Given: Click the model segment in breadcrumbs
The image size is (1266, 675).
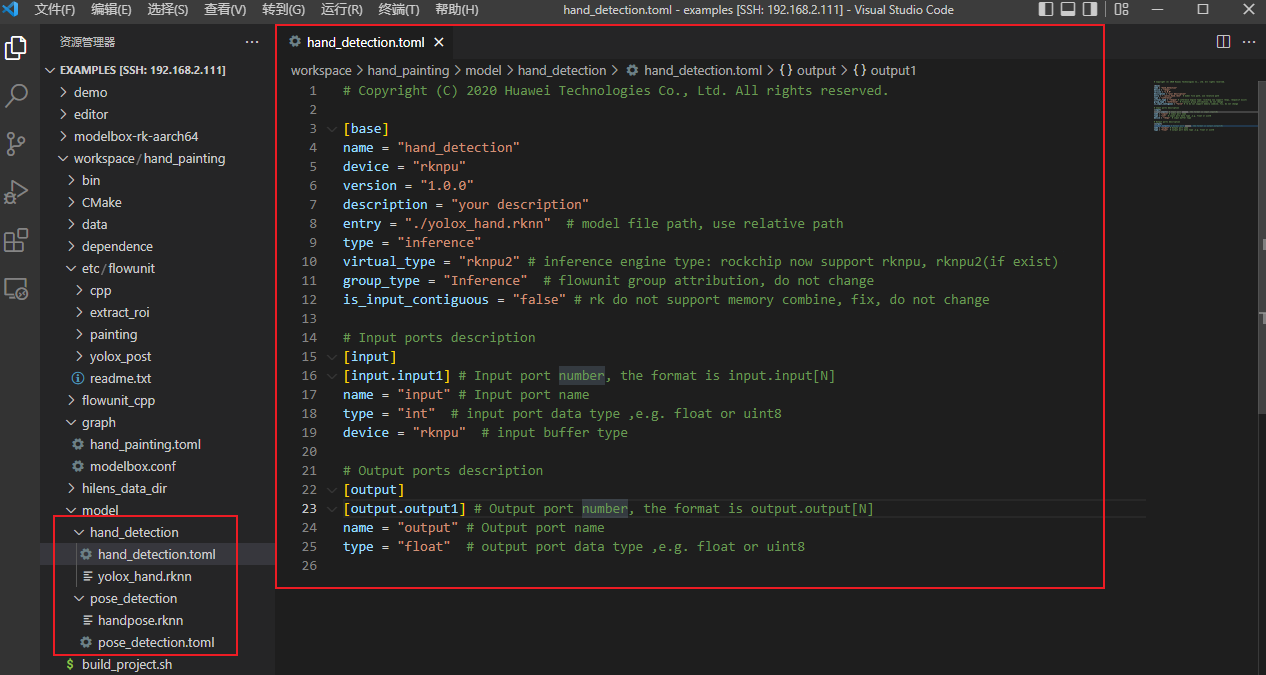Looking at the screenshot, I should pyautogui.click(x=483, y=71).
